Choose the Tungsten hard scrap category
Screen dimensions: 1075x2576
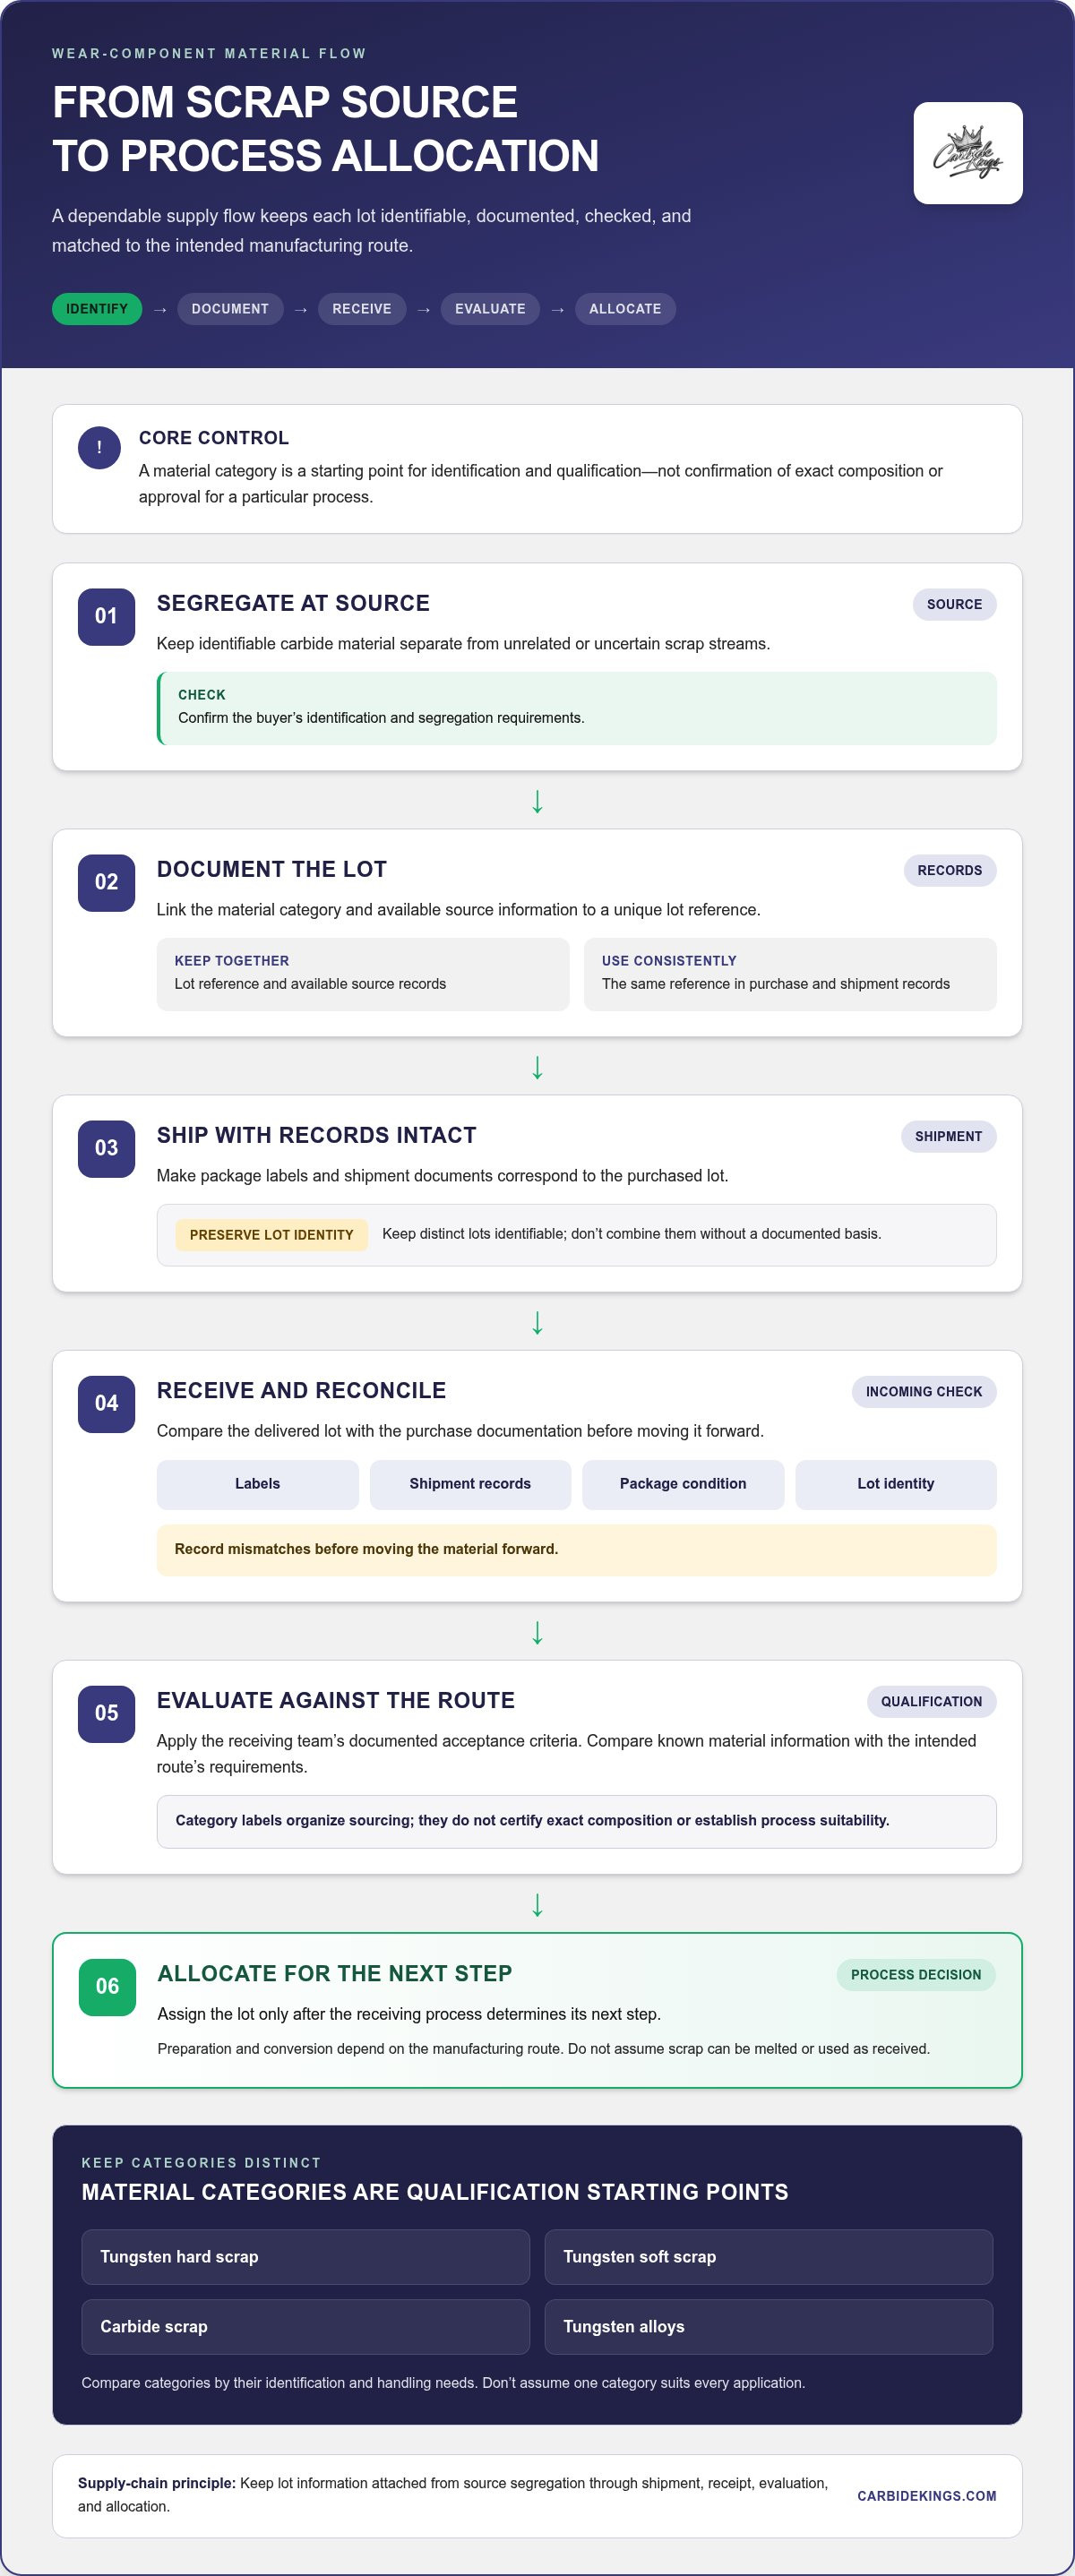[305, 2257]
